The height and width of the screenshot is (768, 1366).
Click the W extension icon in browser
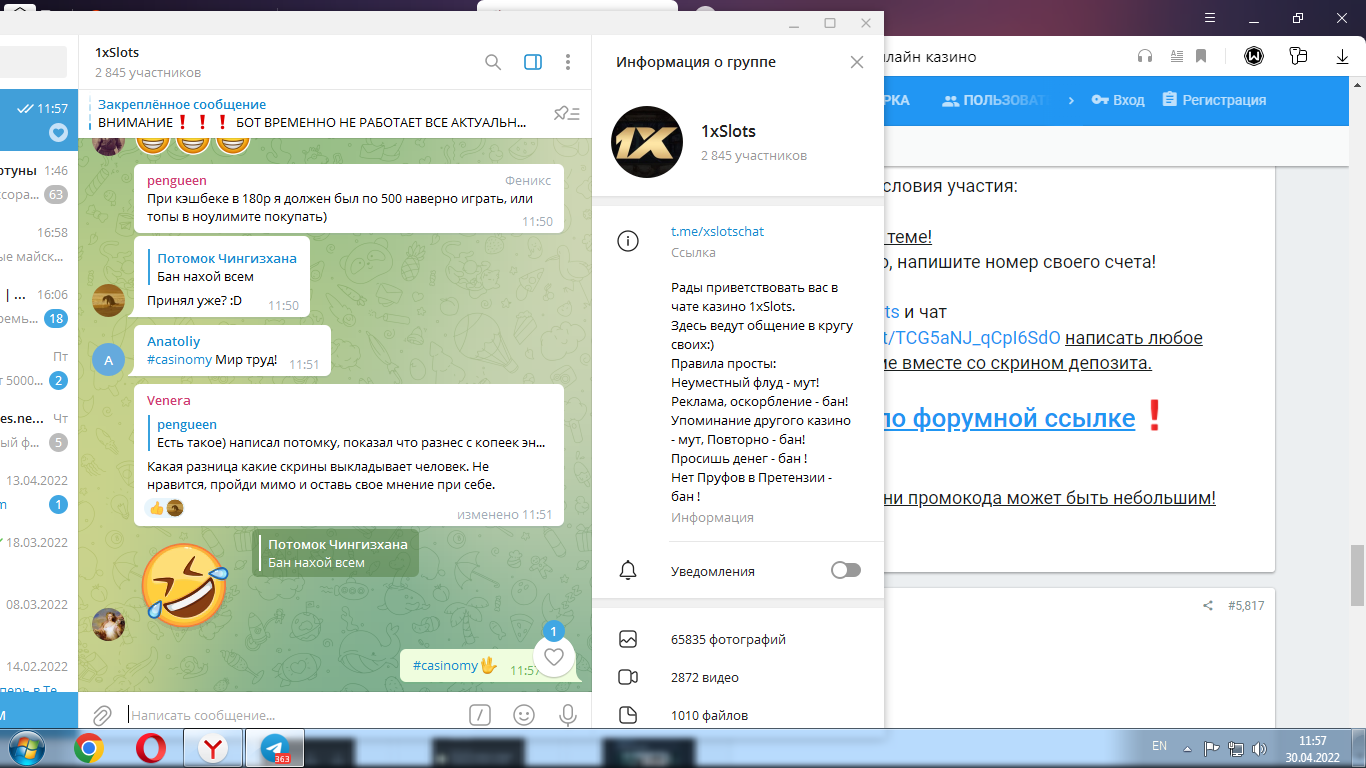click(x=1254, y=57)
